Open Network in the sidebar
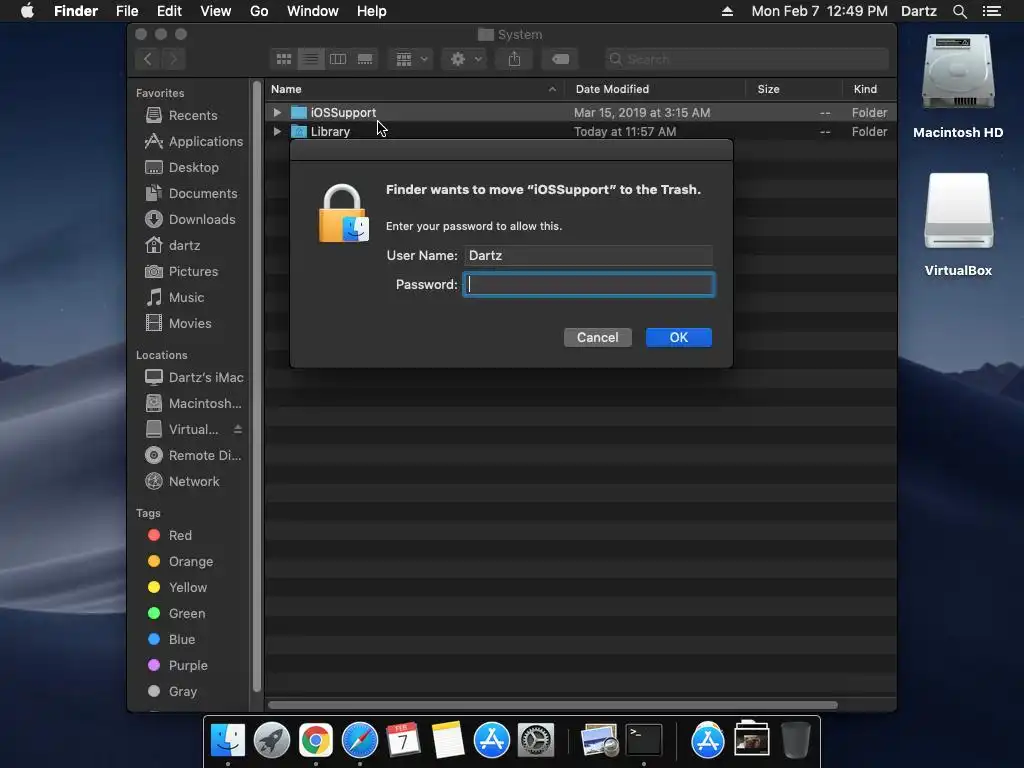1024x768 pixels. (x=182, y=481)
